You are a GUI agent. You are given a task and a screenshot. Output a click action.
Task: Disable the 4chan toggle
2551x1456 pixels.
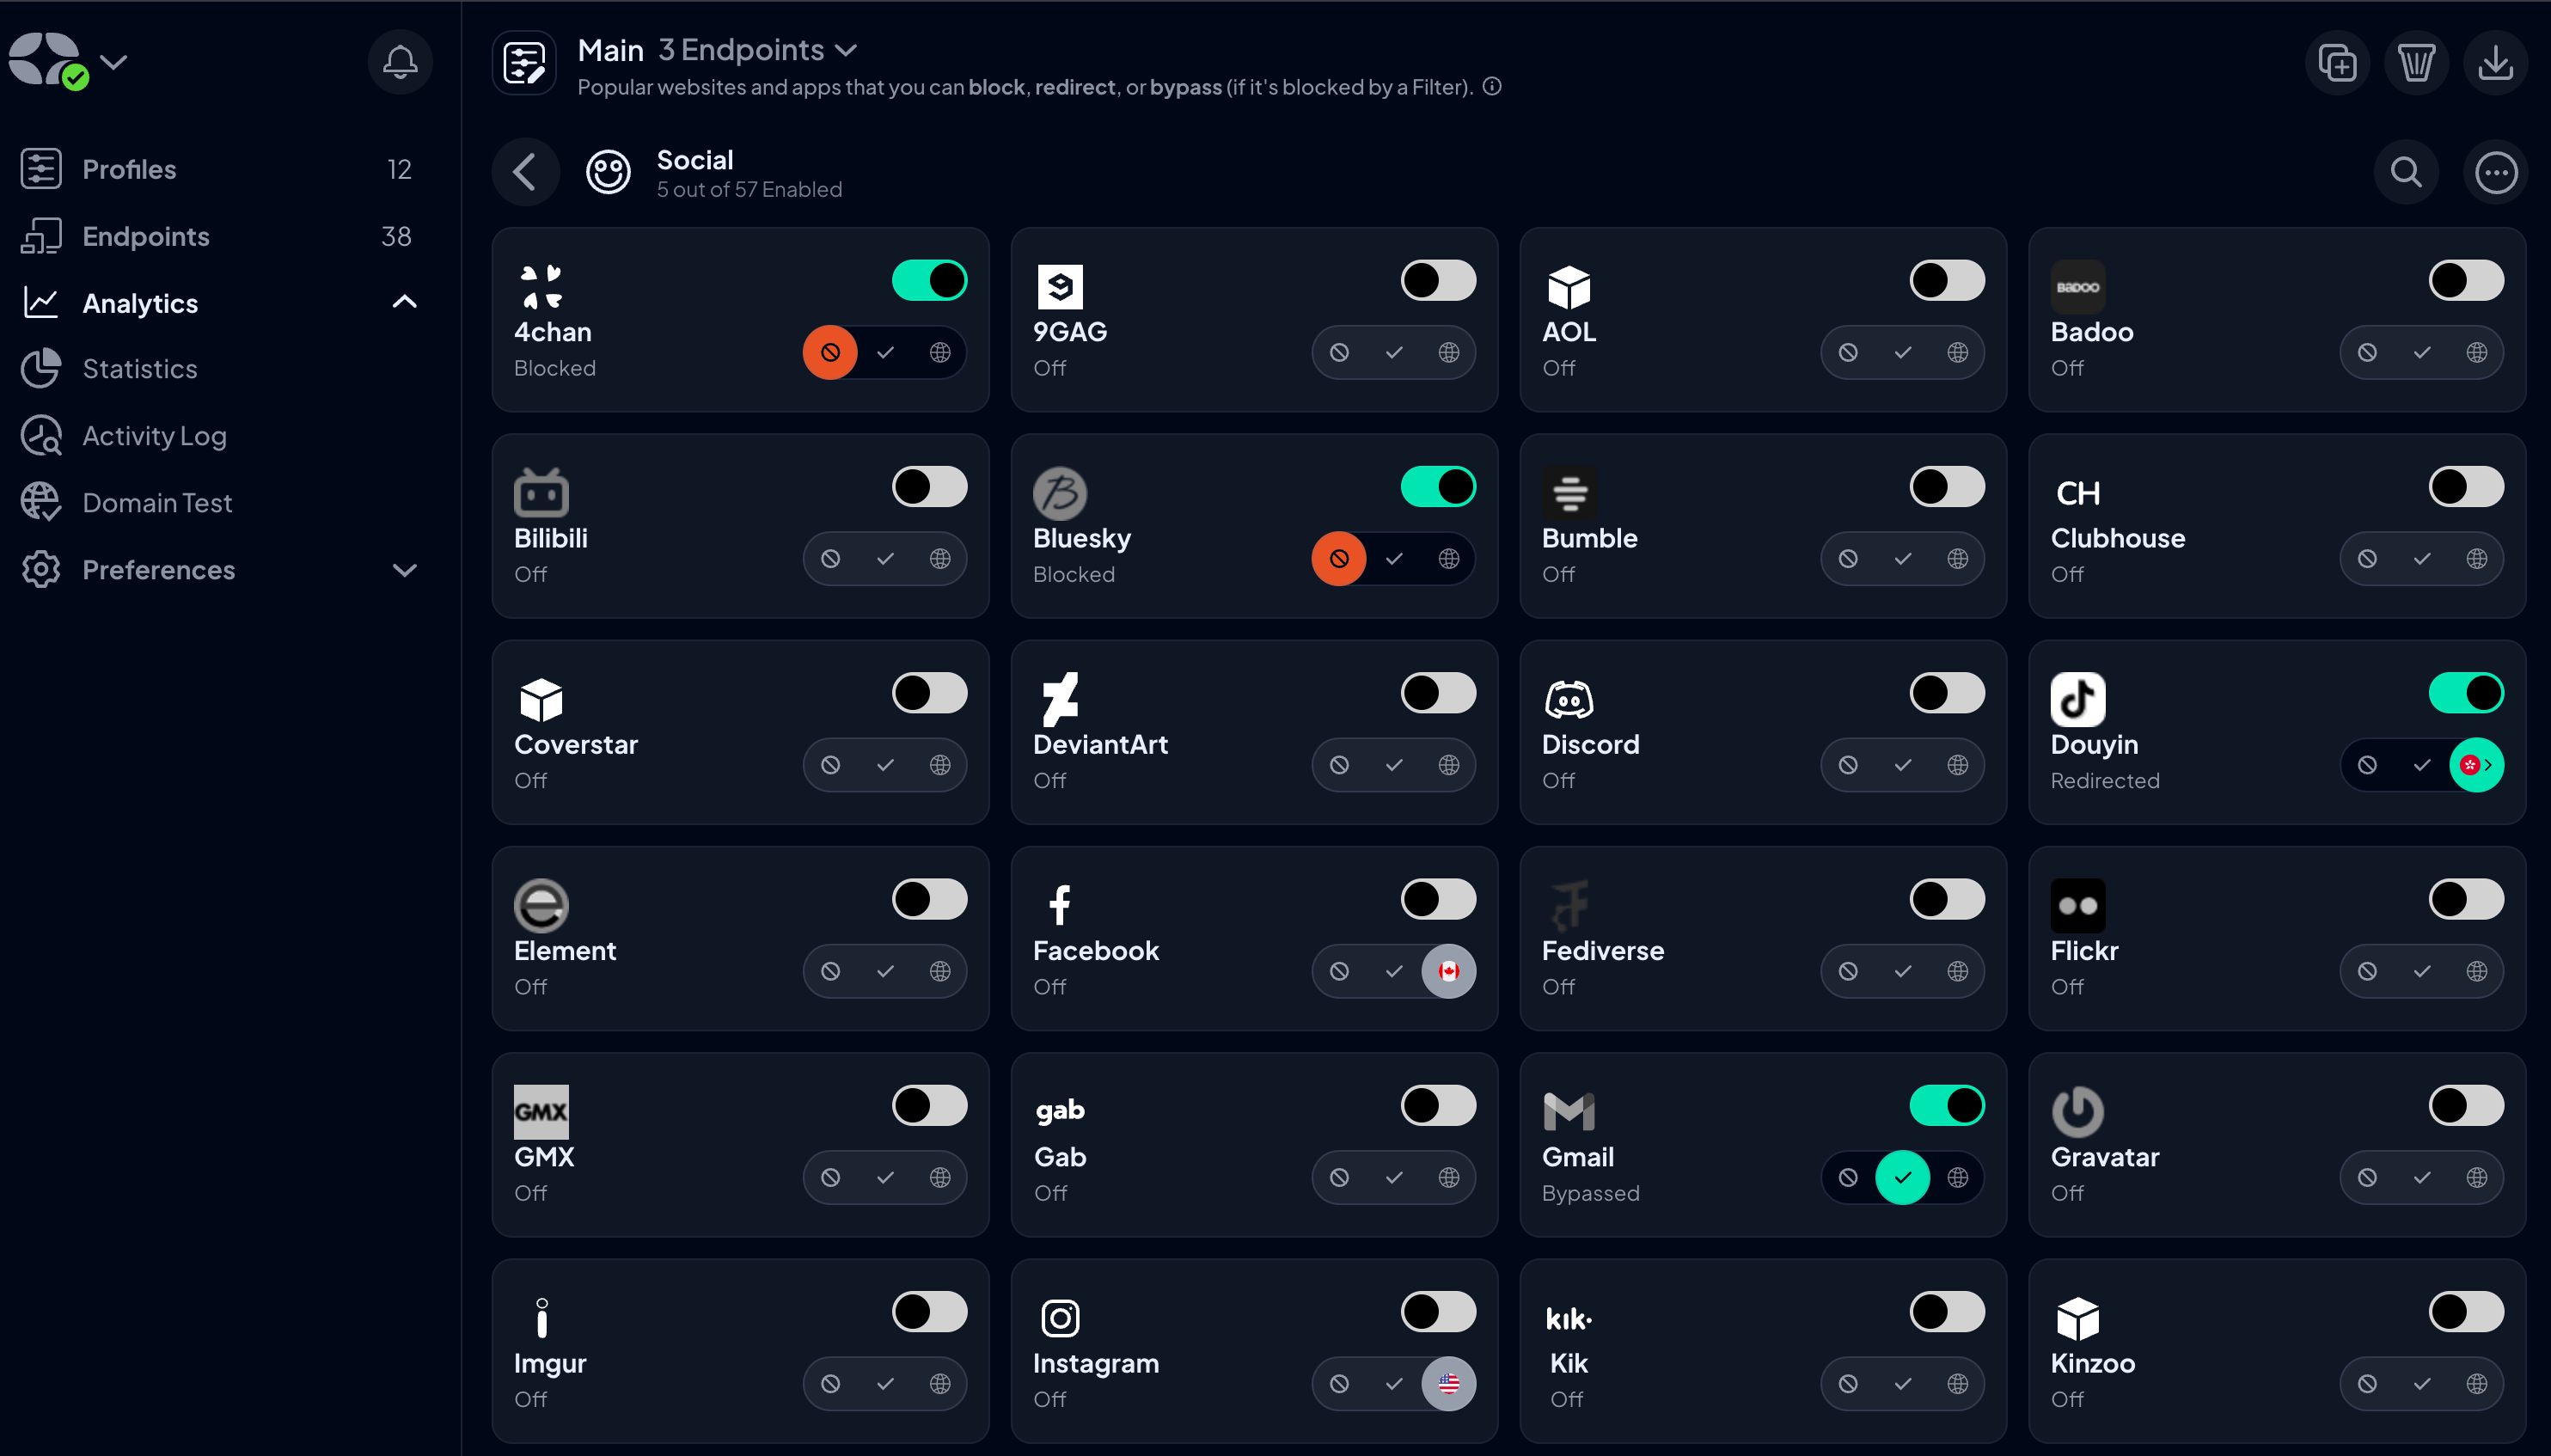pos(929,280)
